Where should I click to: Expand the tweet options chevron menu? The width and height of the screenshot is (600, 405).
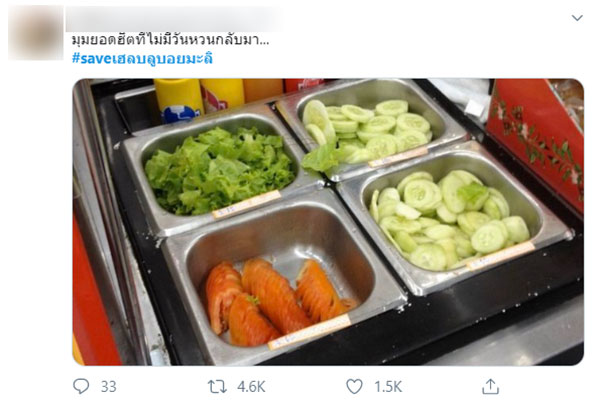click(577, 18)
